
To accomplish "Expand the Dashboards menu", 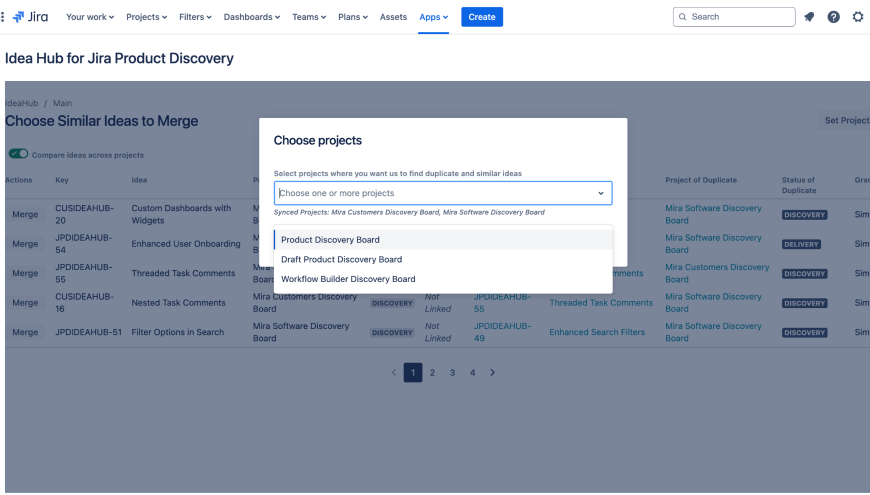I will 252,17.
